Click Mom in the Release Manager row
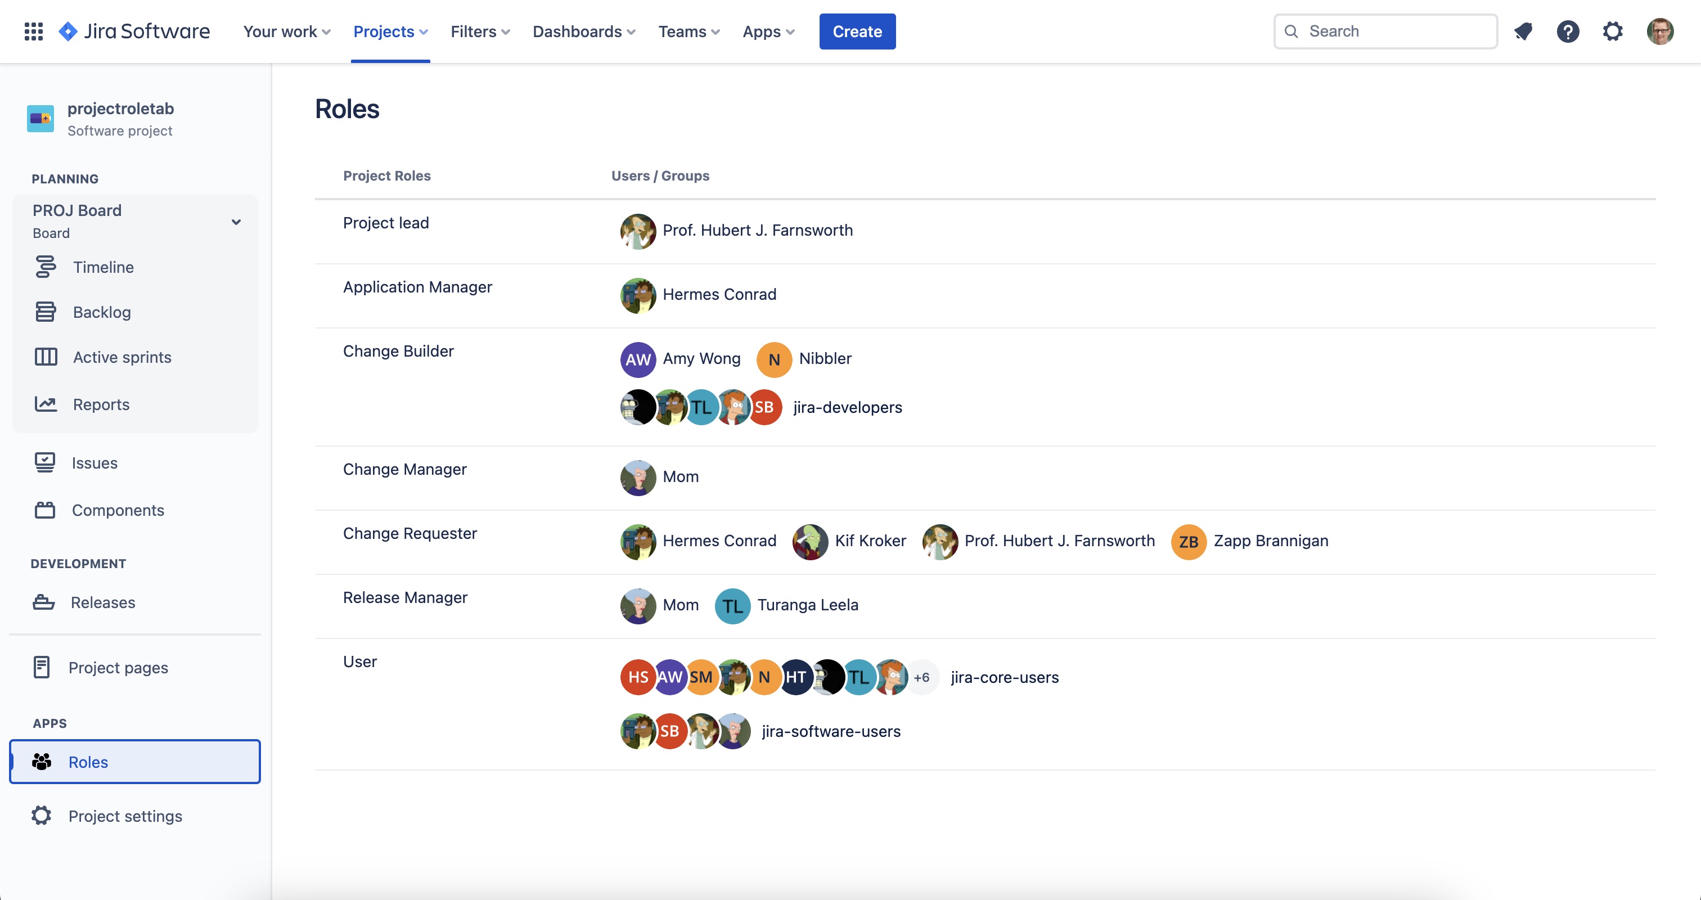Image resolution: width=1701 pixels, height=900 pixels. pyautogui.click(x=680, y=605)
